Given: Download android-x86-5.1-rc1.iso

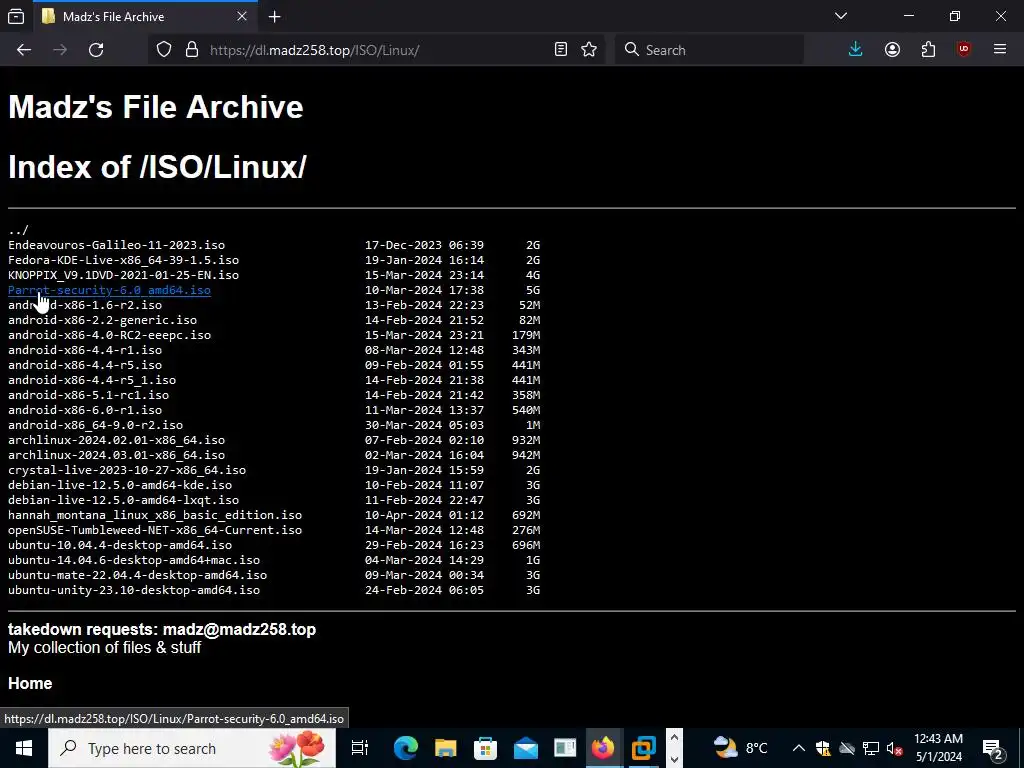Looking at the screenshot, I should pyautogui.click(x=88, y=395).
